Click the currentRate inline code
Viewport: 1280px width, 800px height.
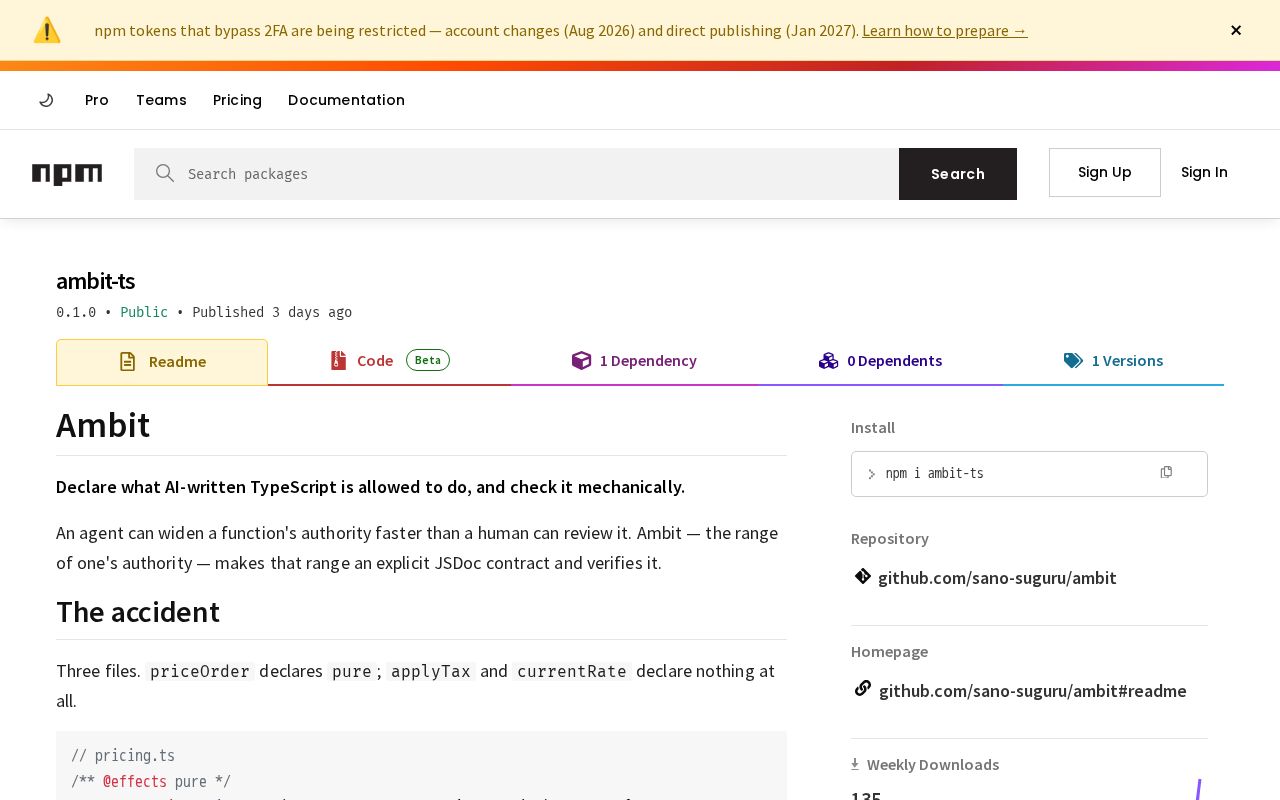(x=571, y=671)
